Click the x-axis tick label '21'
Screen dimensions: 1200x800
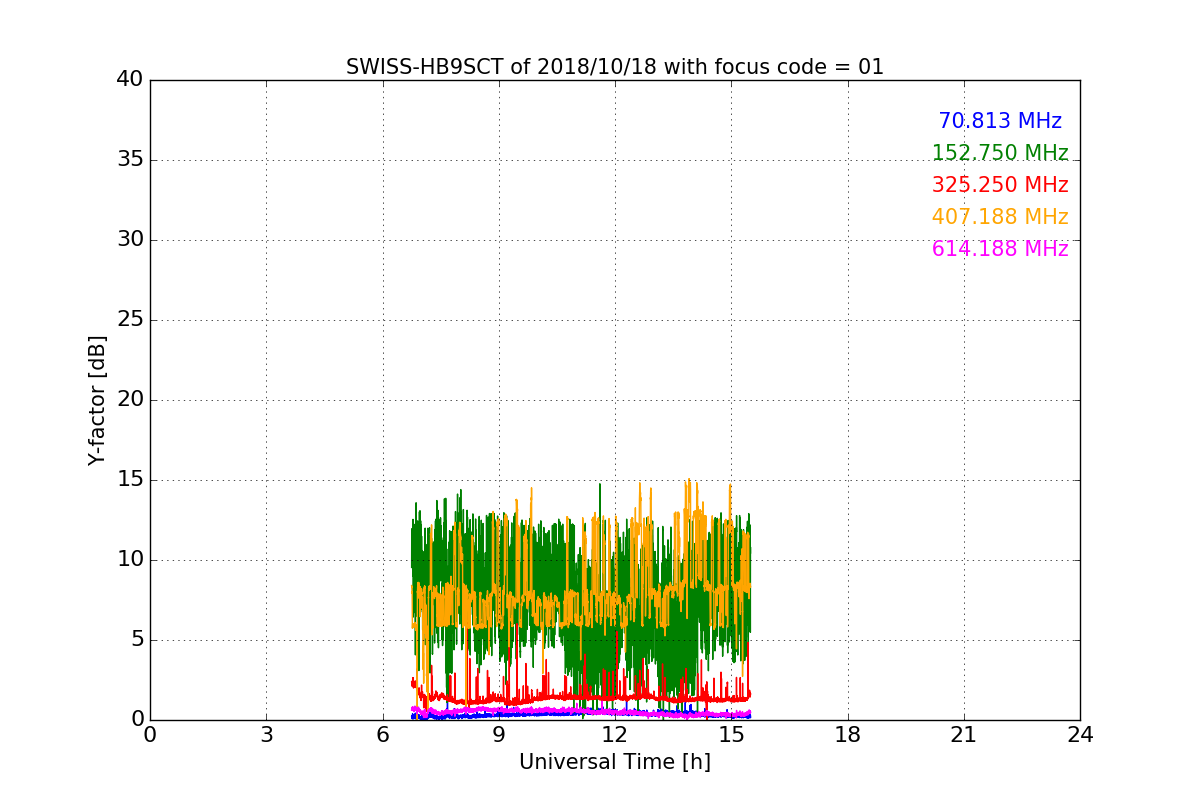(x=964, y=735)
